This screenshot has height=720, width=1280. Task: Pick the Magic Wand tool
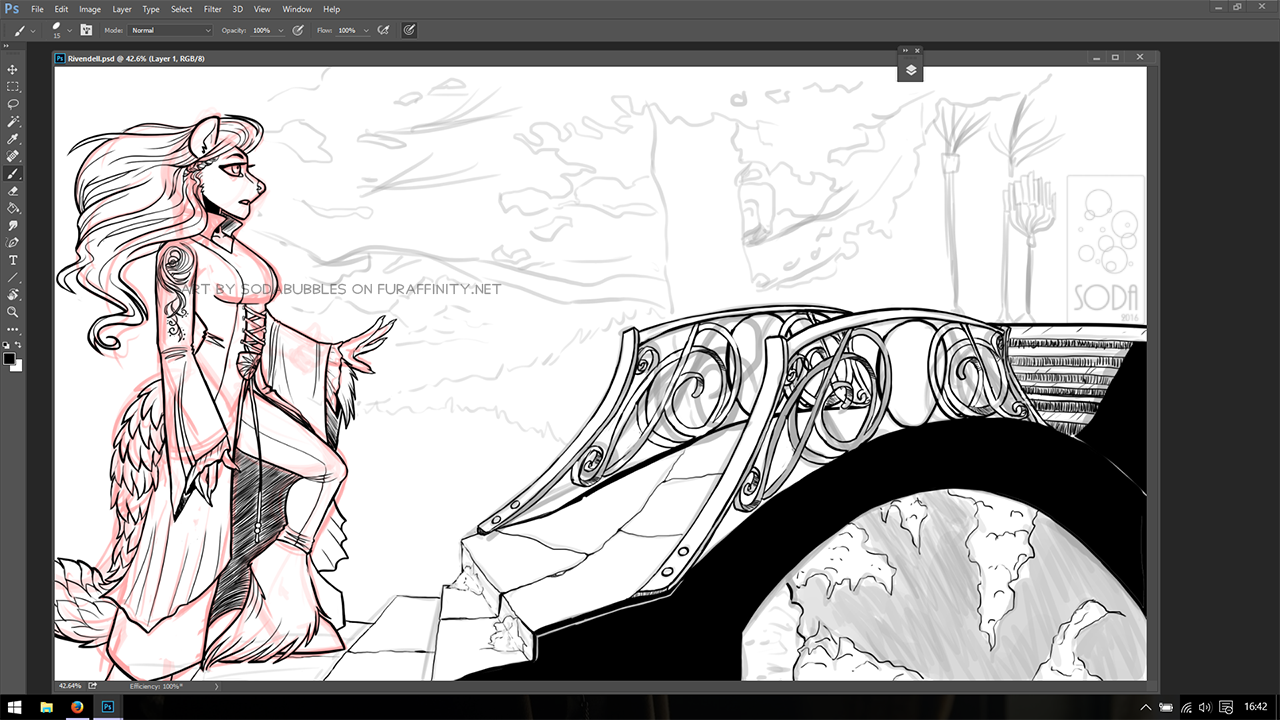point(13,121)
